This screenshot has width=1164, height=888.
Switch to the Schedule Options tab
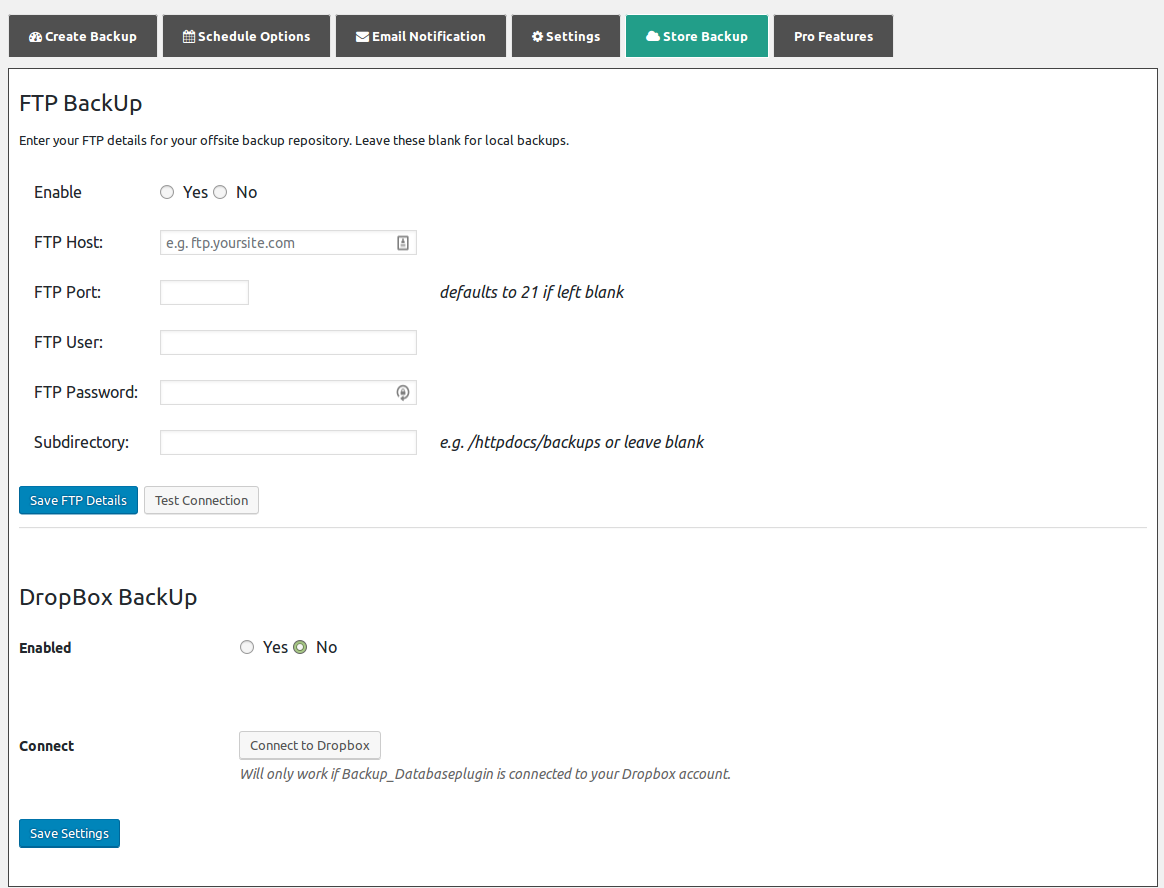coord(246,36)
